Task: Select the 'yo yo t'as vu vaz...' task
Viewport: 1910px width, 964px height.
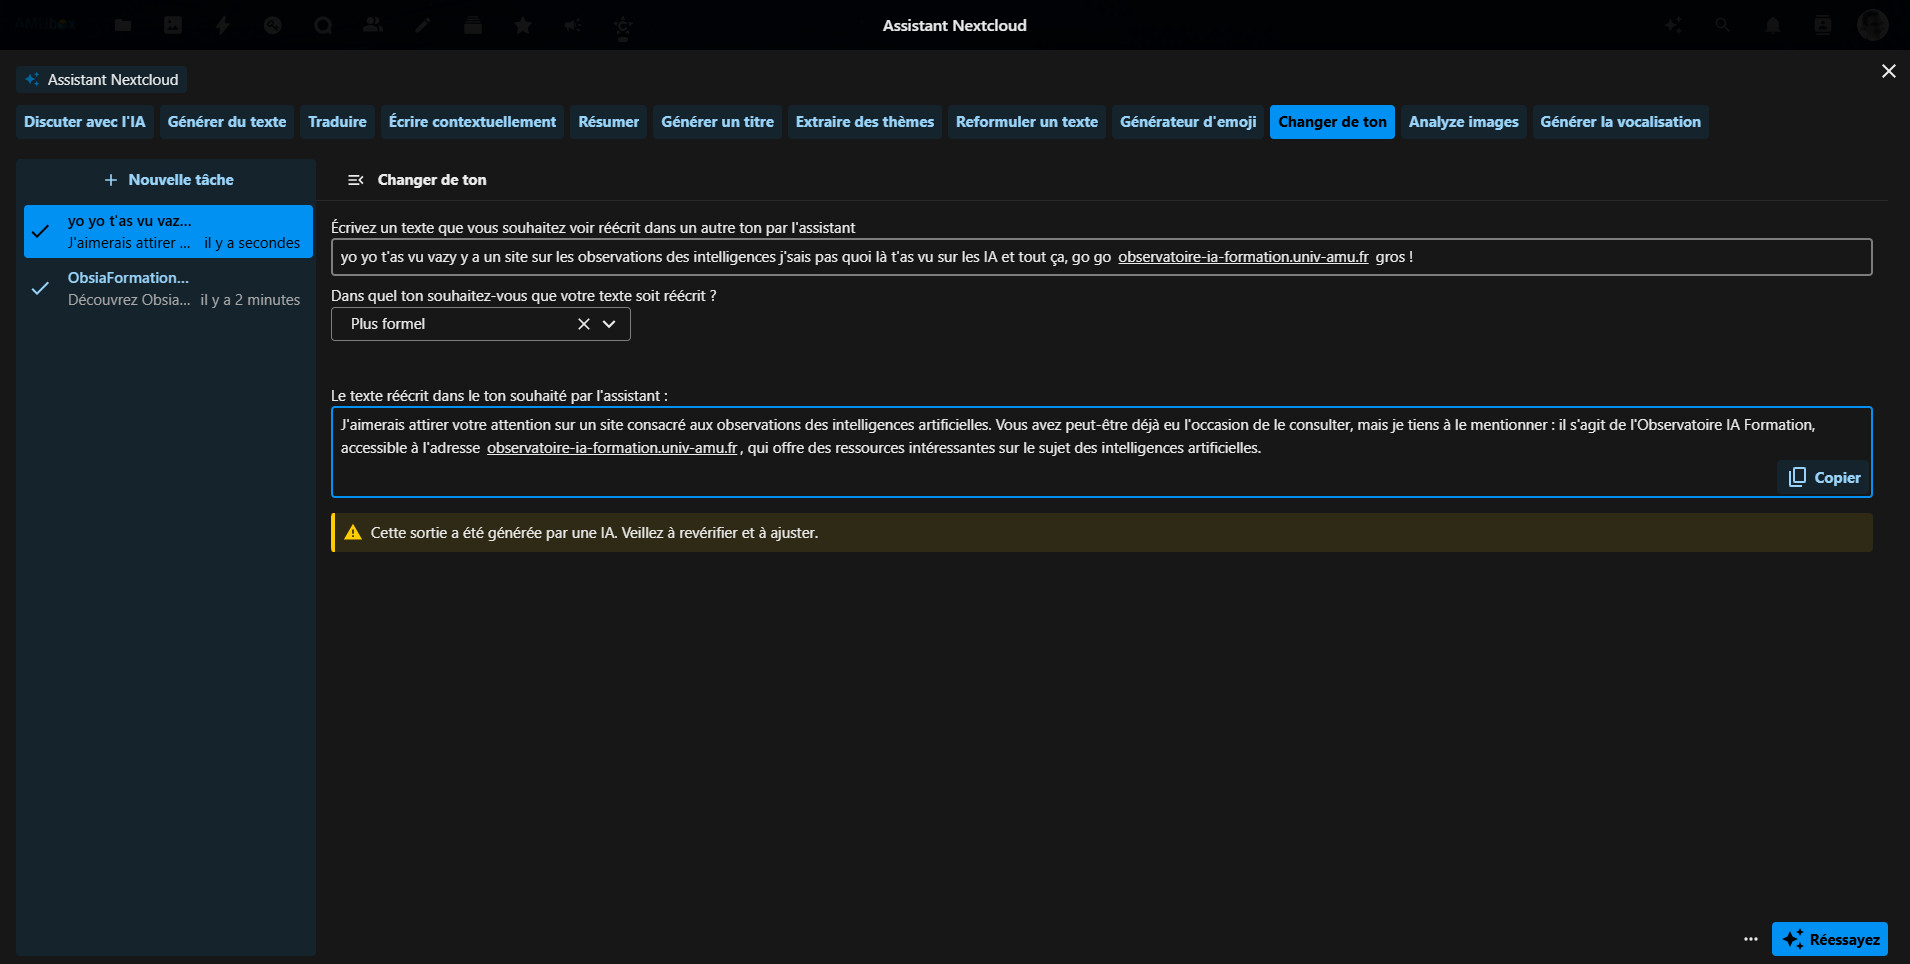Action: [168, 232]
